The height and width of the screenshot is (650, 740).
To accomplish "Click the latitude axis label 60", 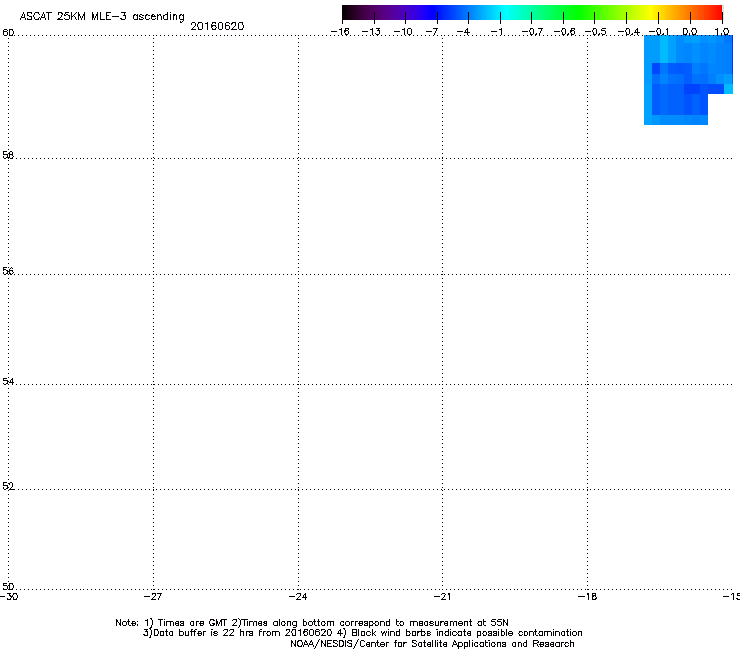I will [8, 33].
